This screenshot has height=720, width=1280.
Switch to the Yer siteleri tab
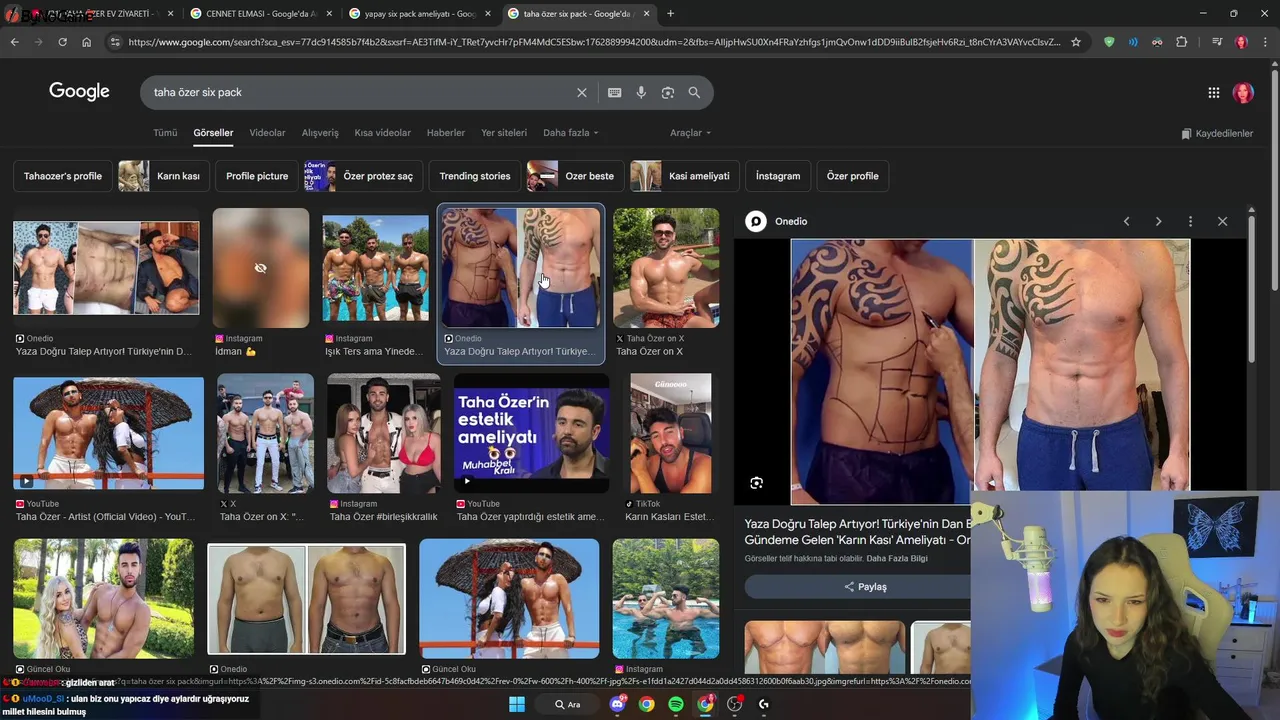pos(504,133)
